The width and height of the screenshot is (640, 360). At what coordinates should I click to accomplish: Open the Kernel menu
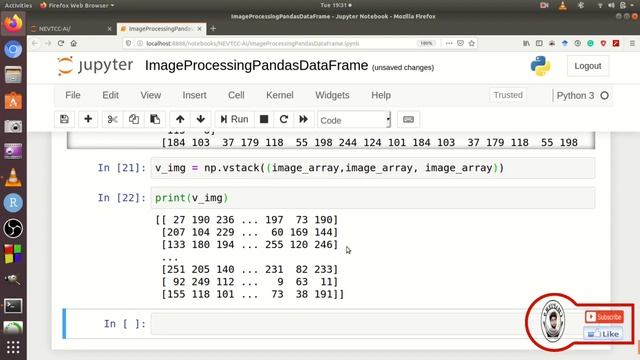[x=280, y=95]
